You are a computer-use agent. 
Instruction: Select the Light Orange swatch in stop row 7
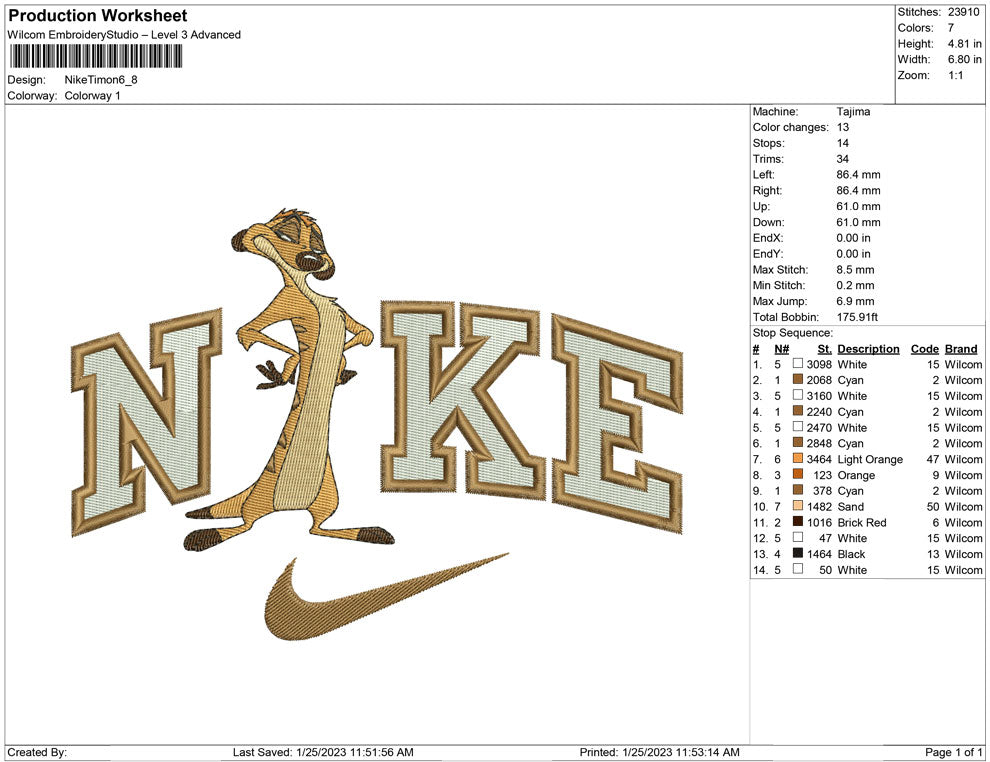(797, 458)
